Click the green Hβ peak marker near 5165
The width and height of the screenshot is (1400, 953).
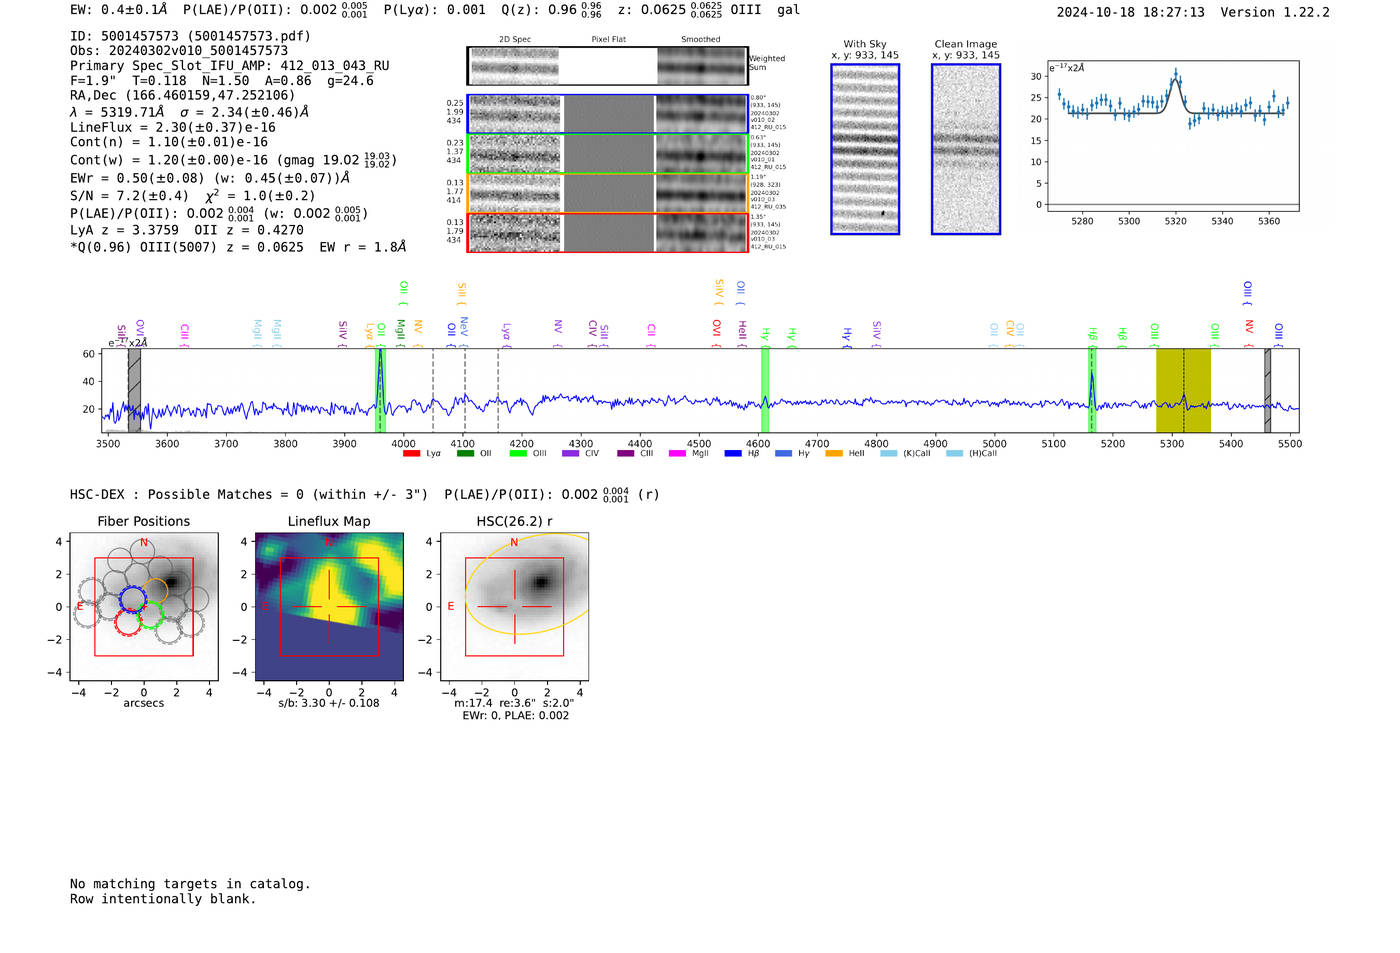tap(1092, 390)
